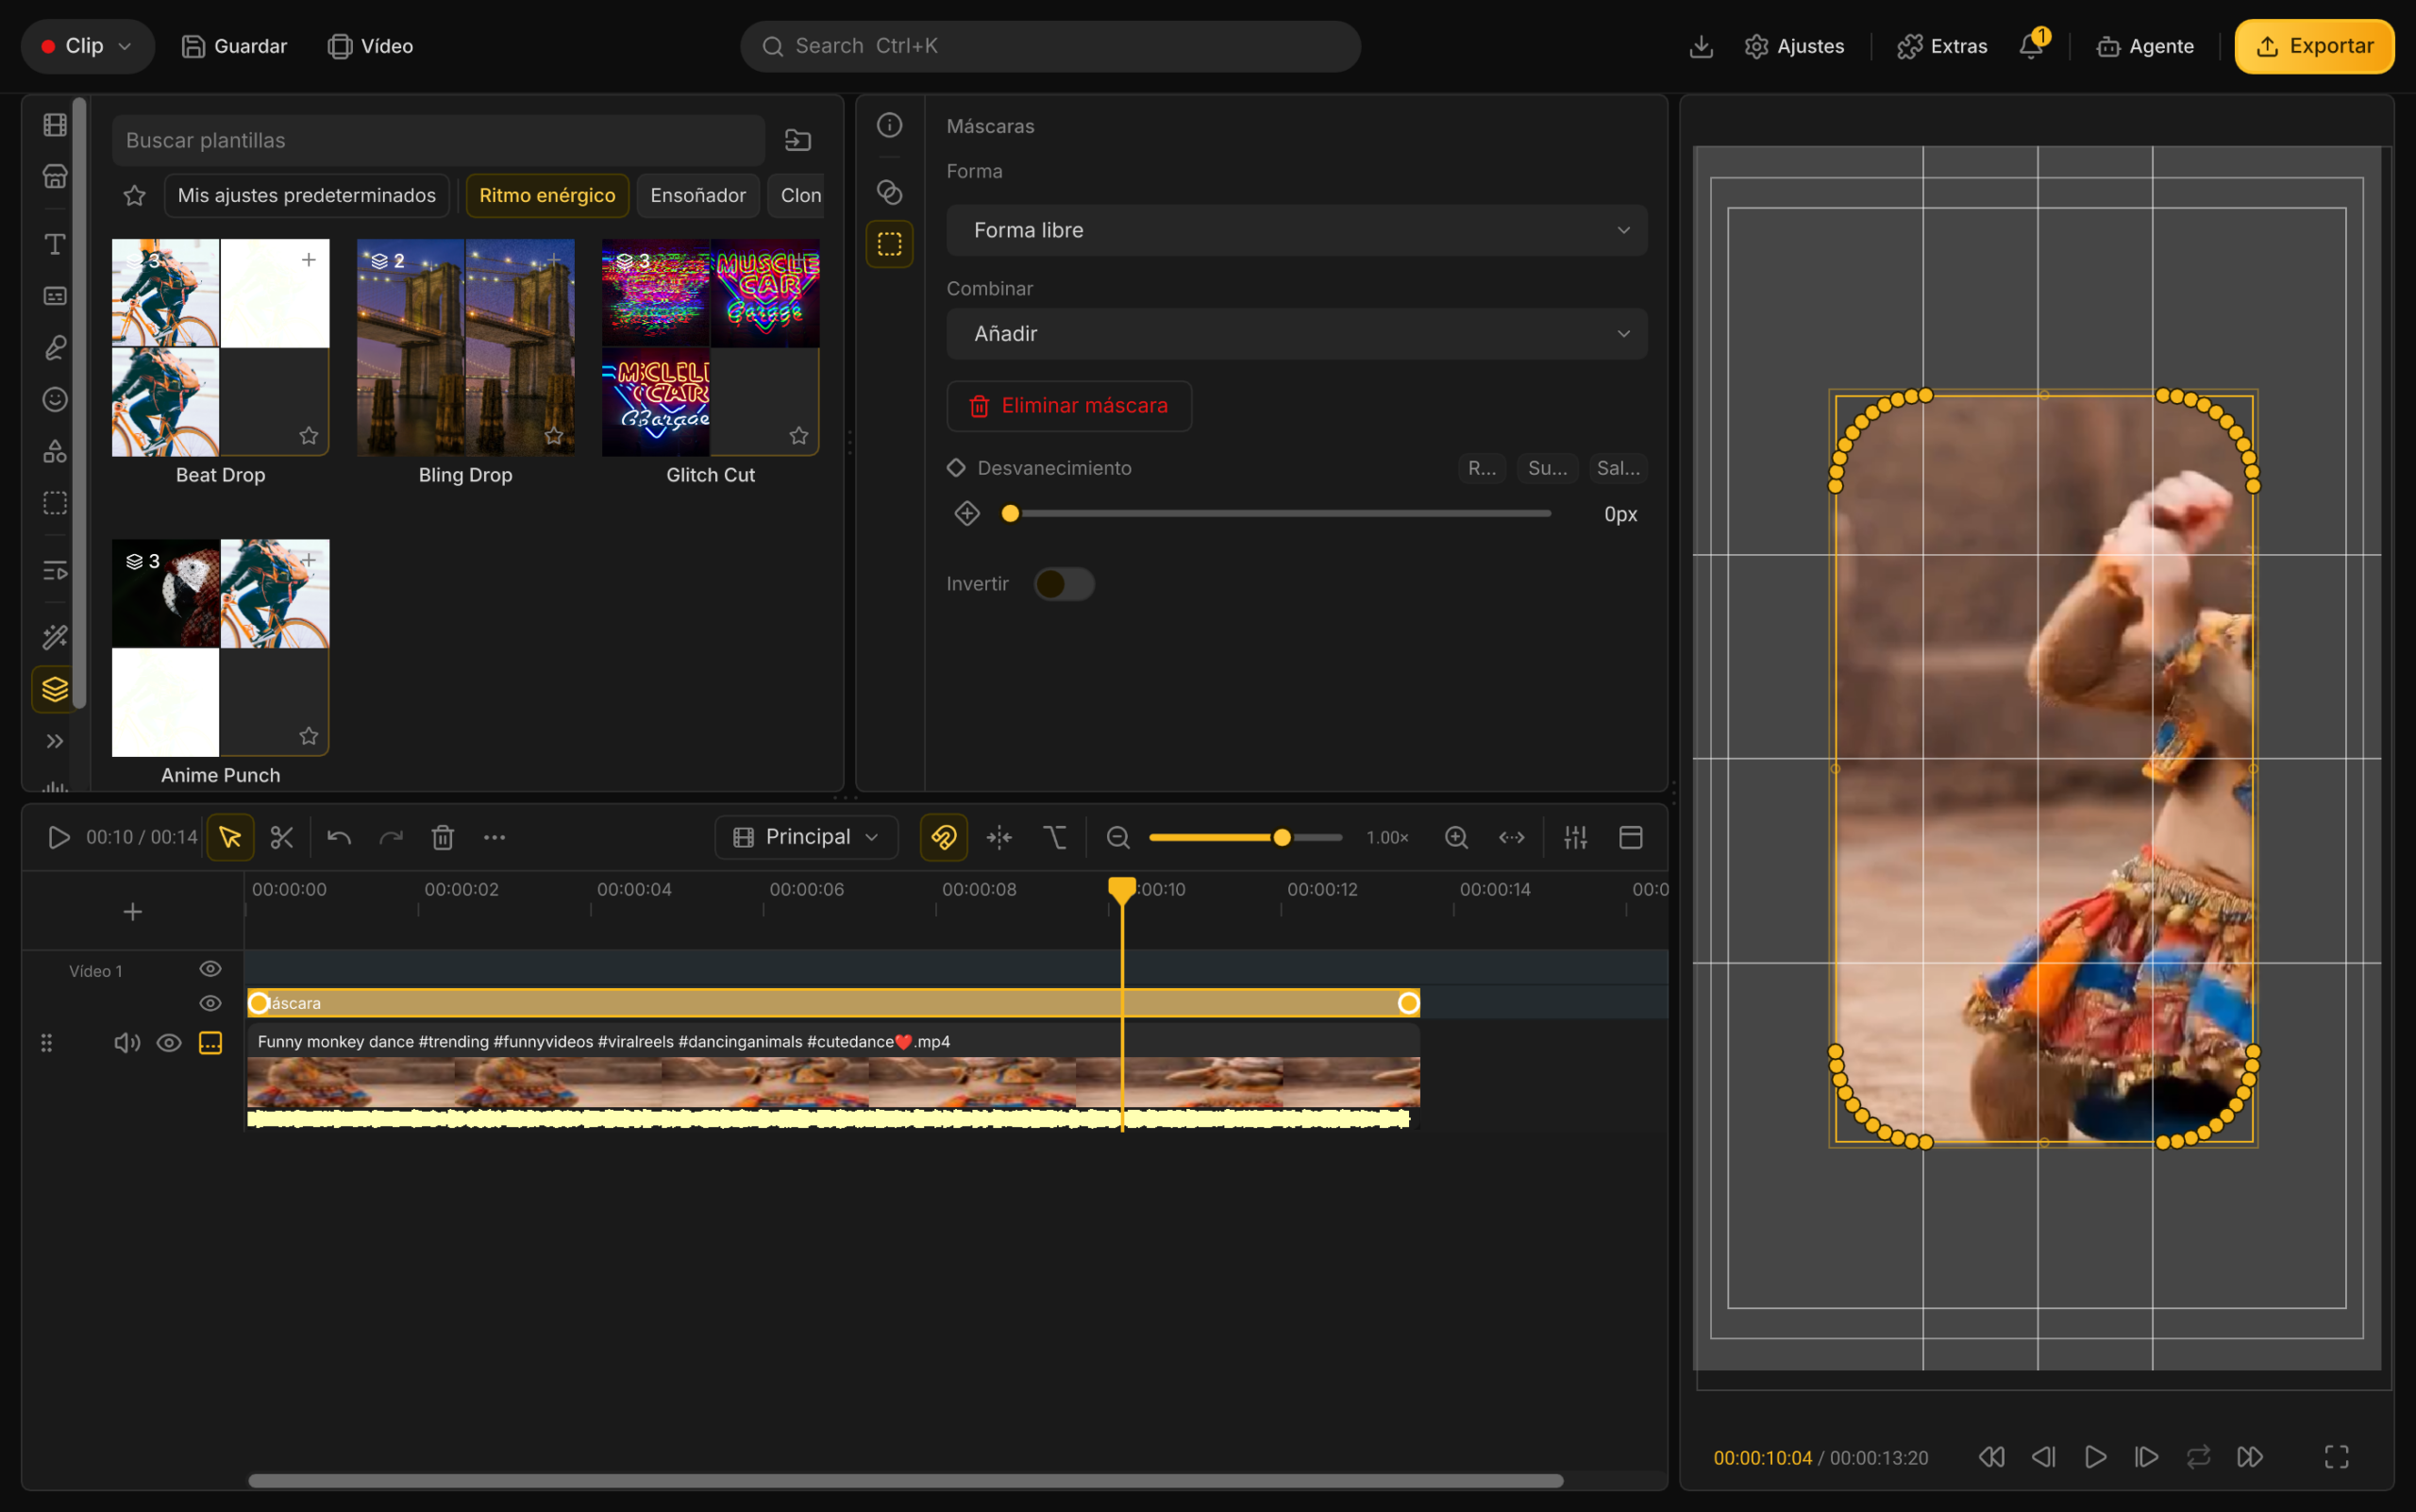
Task: Toggle the Invertir mask switch
Action: [1064, 584]
